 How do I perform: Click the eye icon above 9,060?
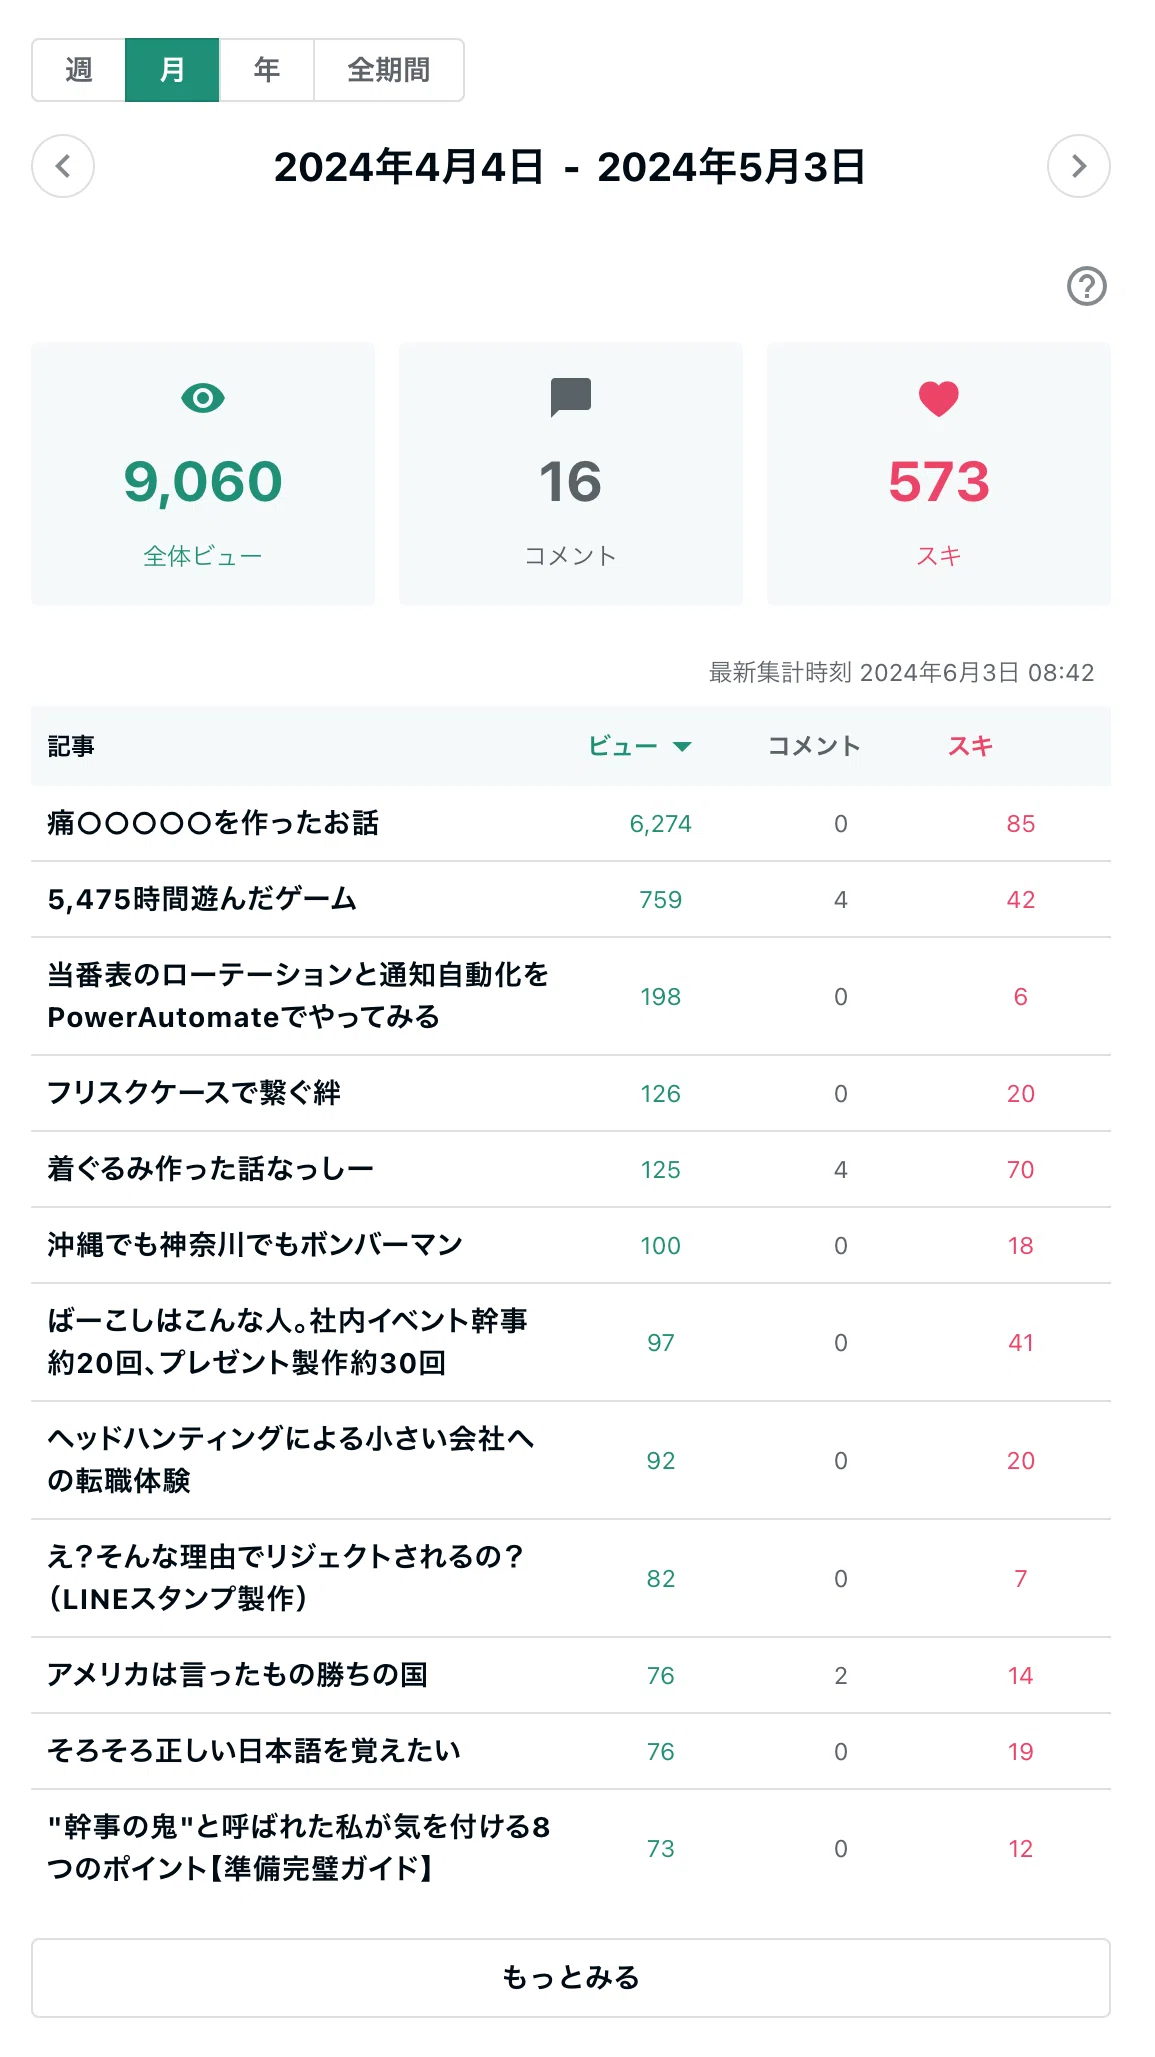(x=203, y=398)
